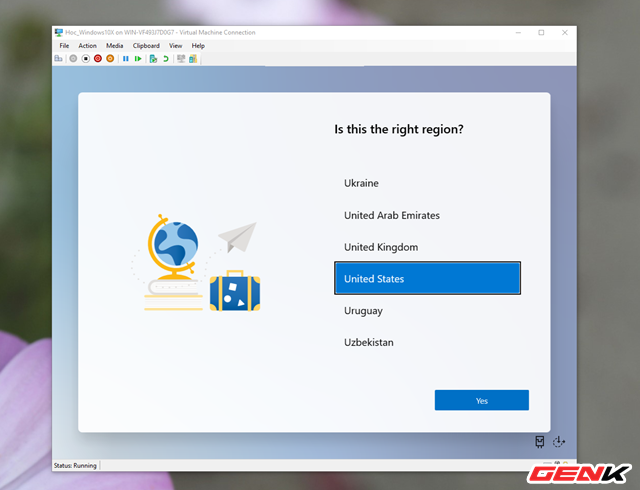This screenshot has height=490, width=640.
Task: Open the Media menu
Action: [114, 46]
